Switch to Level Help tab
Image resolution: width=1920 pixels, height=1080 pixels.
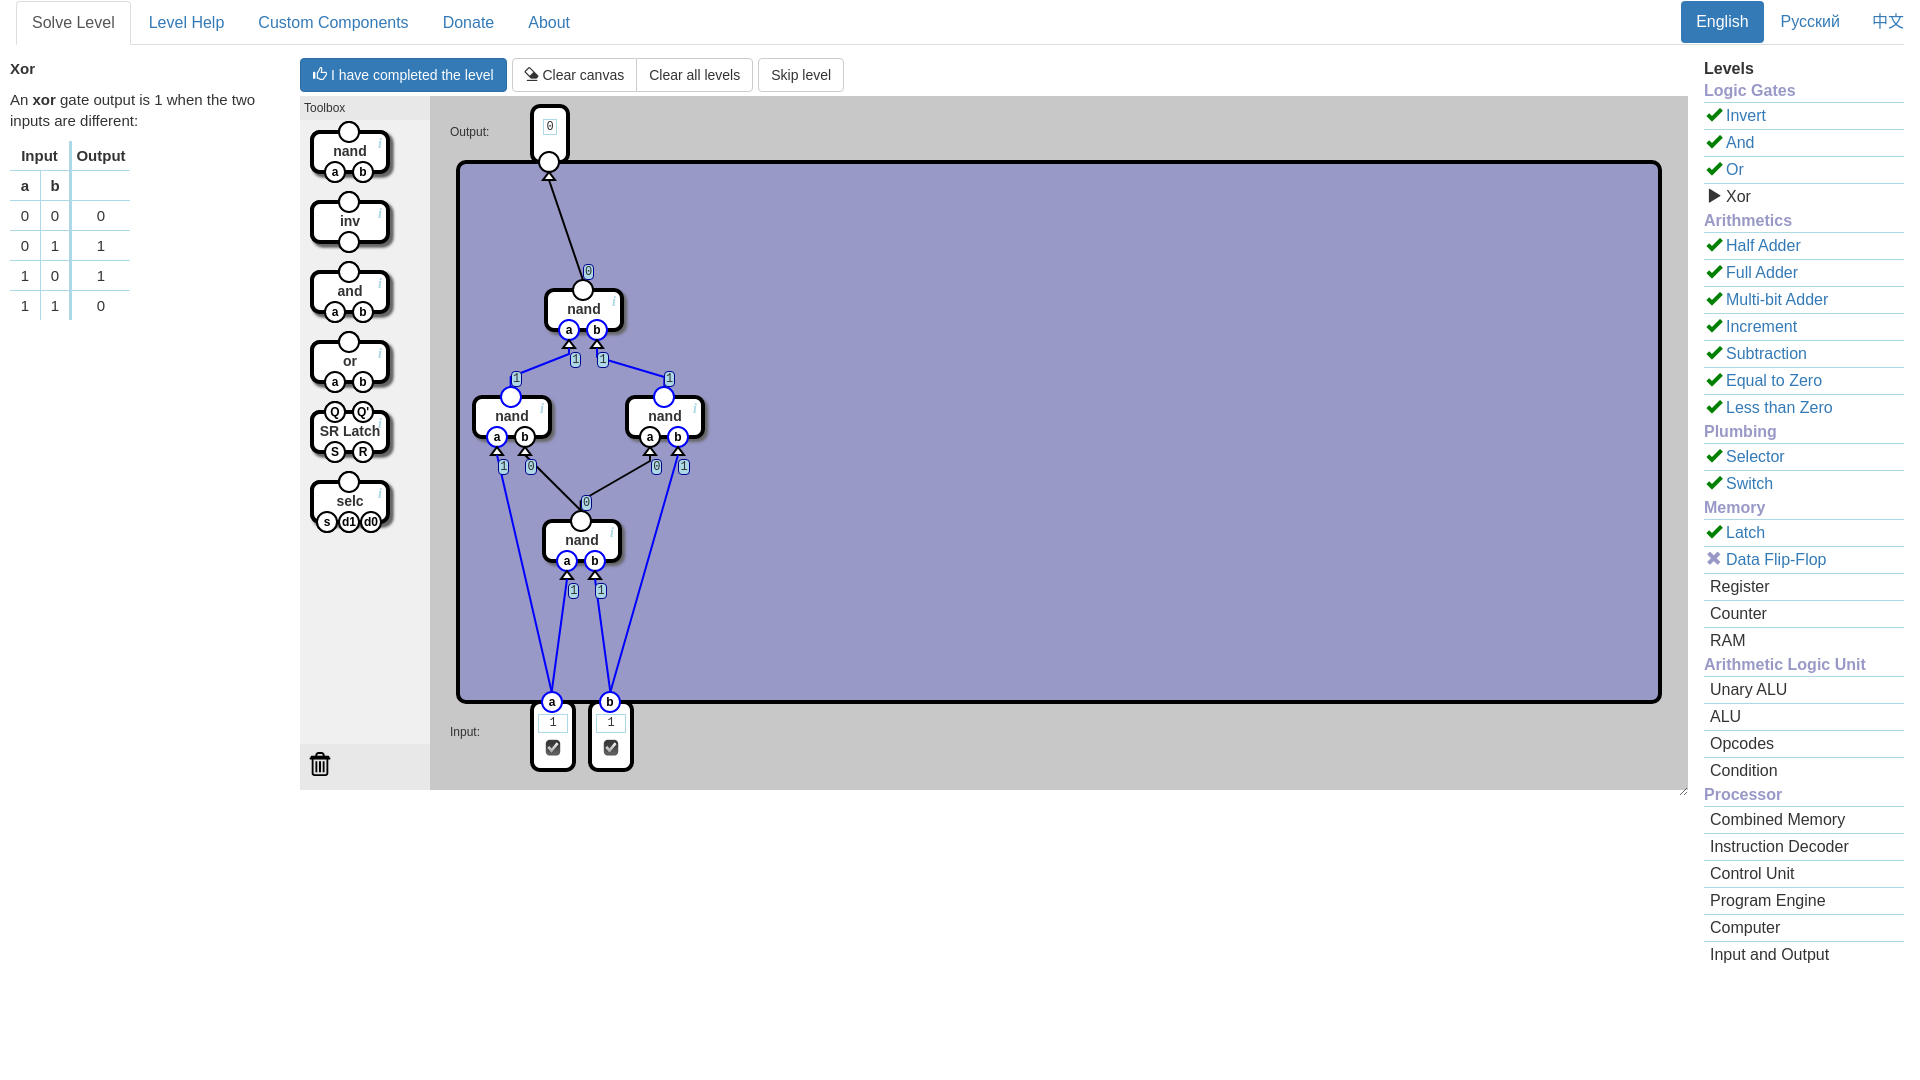coord(186,22)
